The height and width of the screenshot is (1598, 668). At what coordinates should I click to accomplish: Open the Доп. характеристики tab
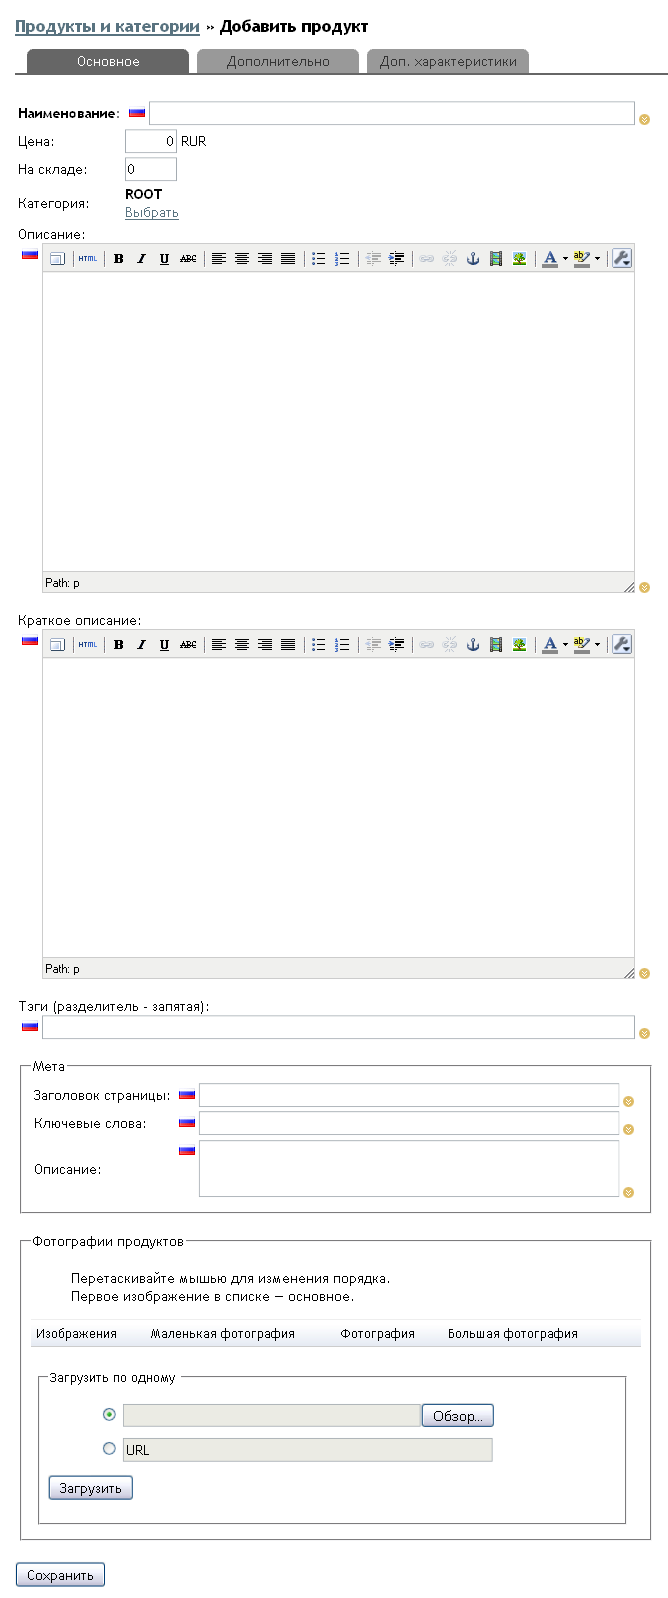point(448,62)
